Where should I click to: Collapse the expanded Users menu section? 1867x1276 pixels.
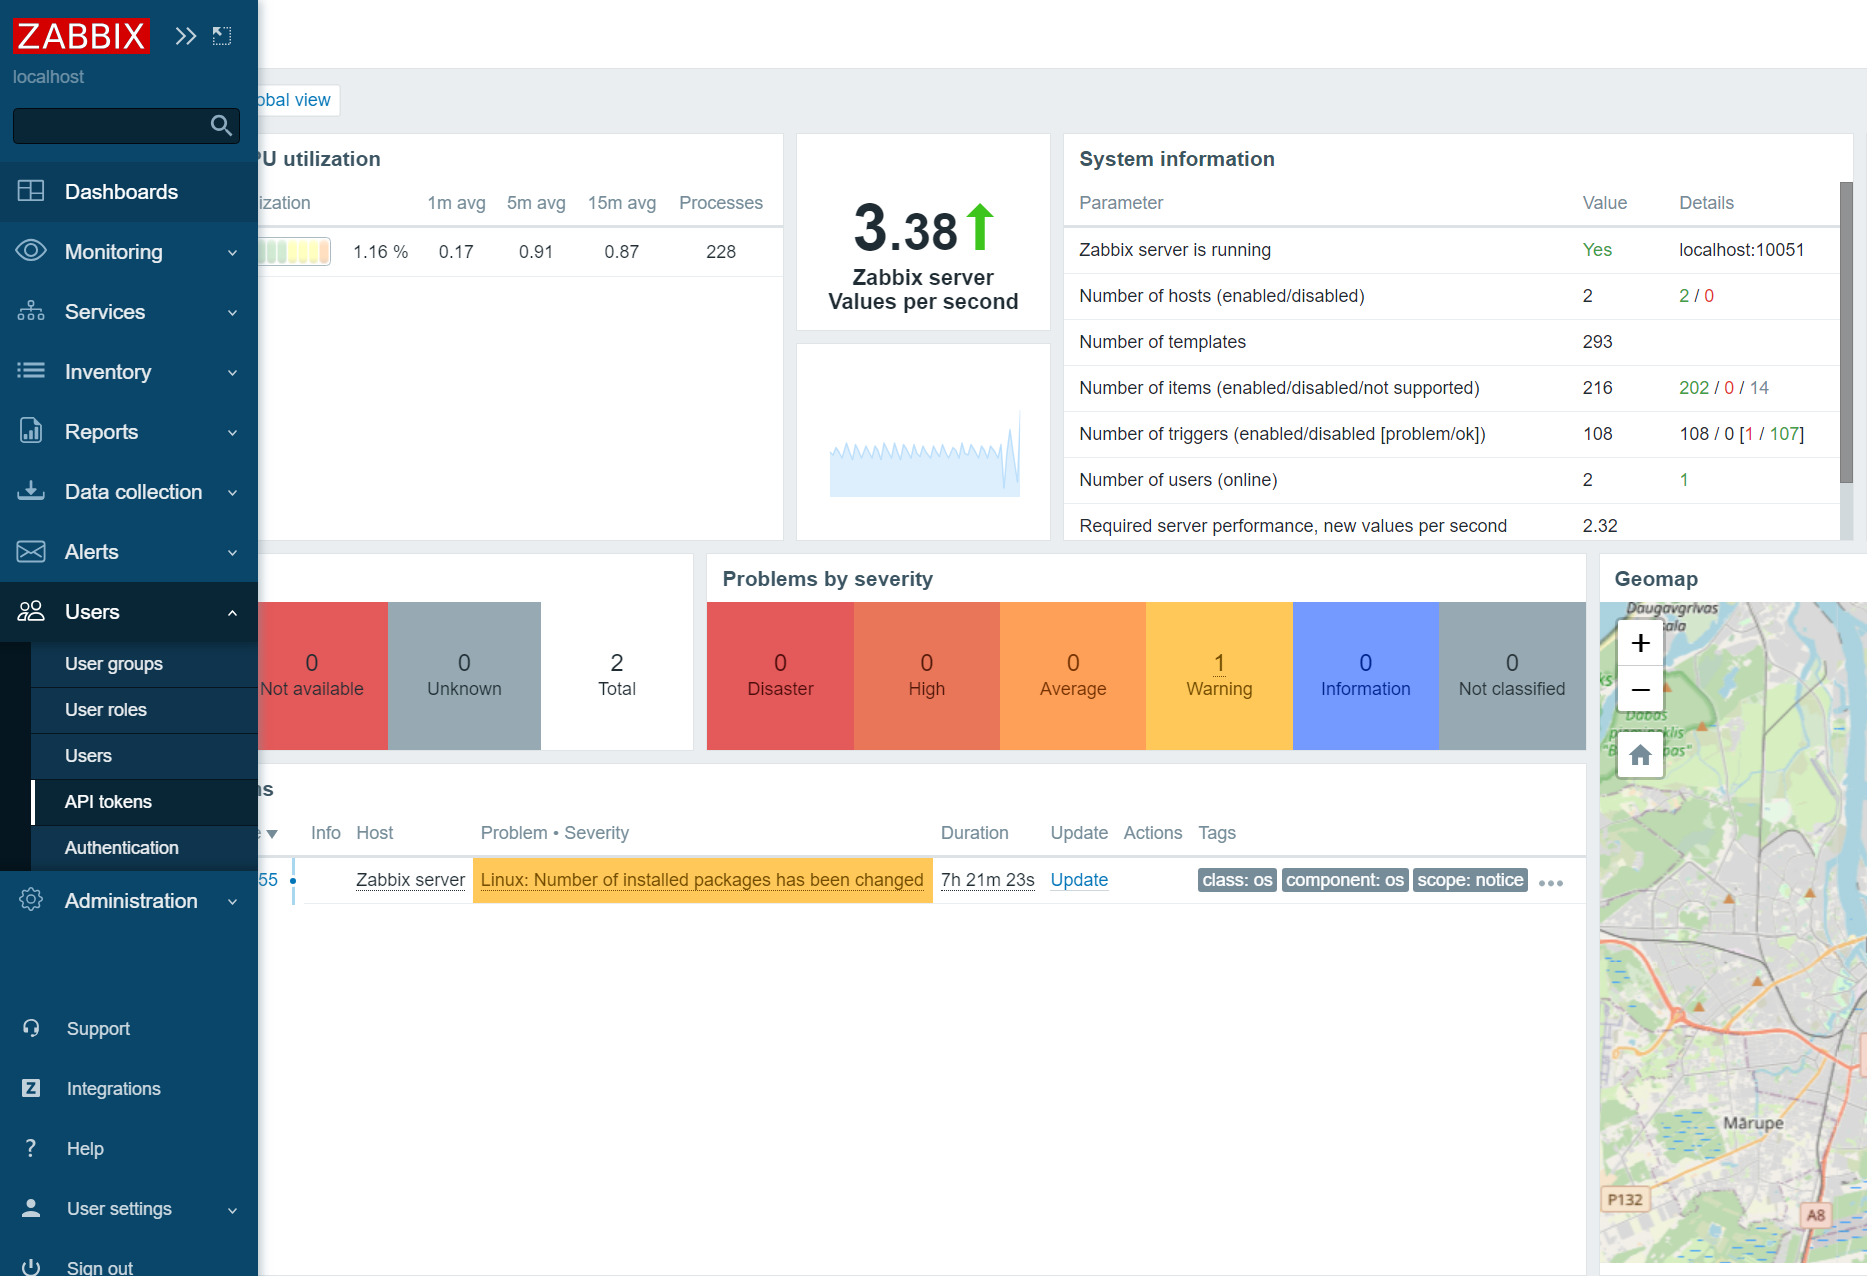(232, 612)
